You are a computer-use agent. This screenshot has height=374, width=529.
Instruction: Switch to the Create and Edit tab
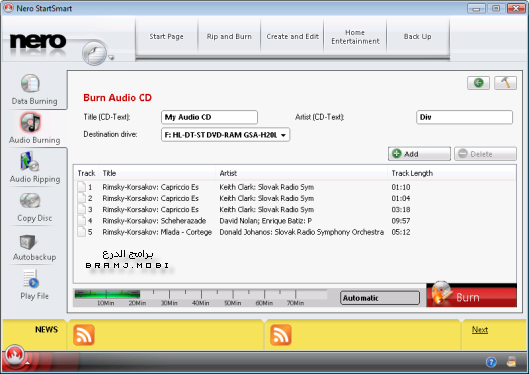pyautogui.click(x=293, y=36)
